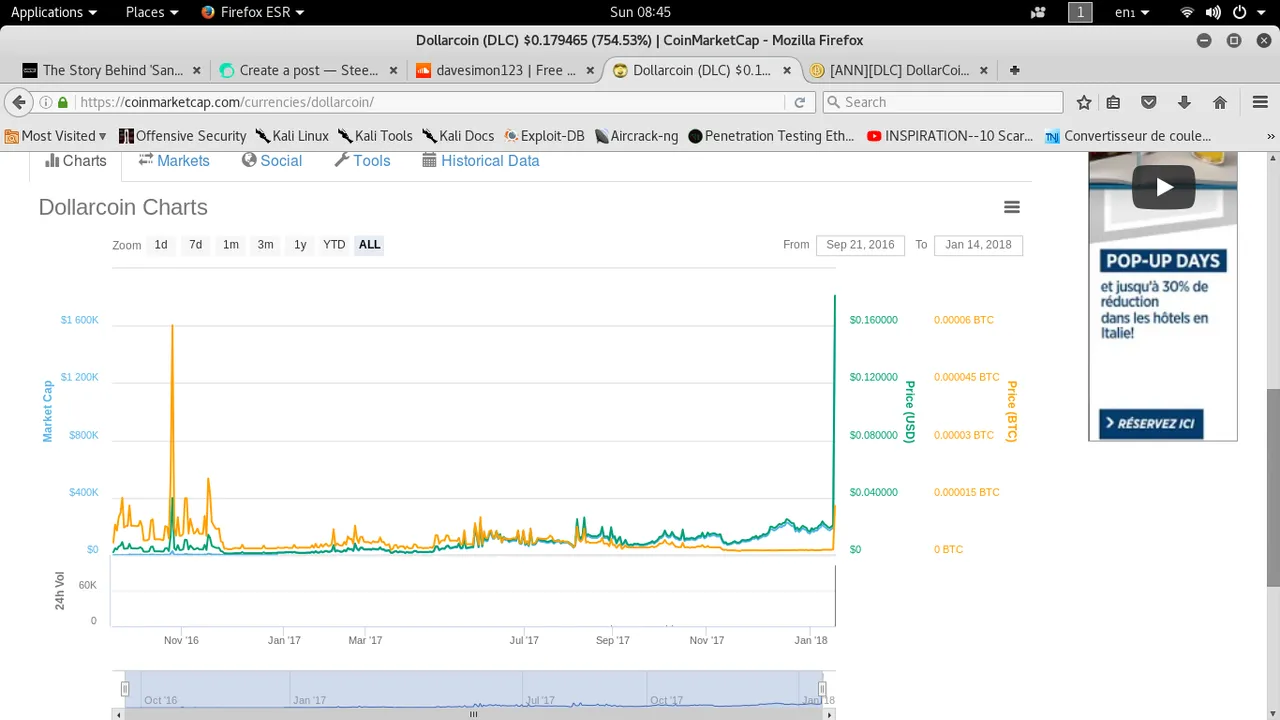
Task: Close the Dollarcoin CoinMarketCap tab
Action: [788, 70]
